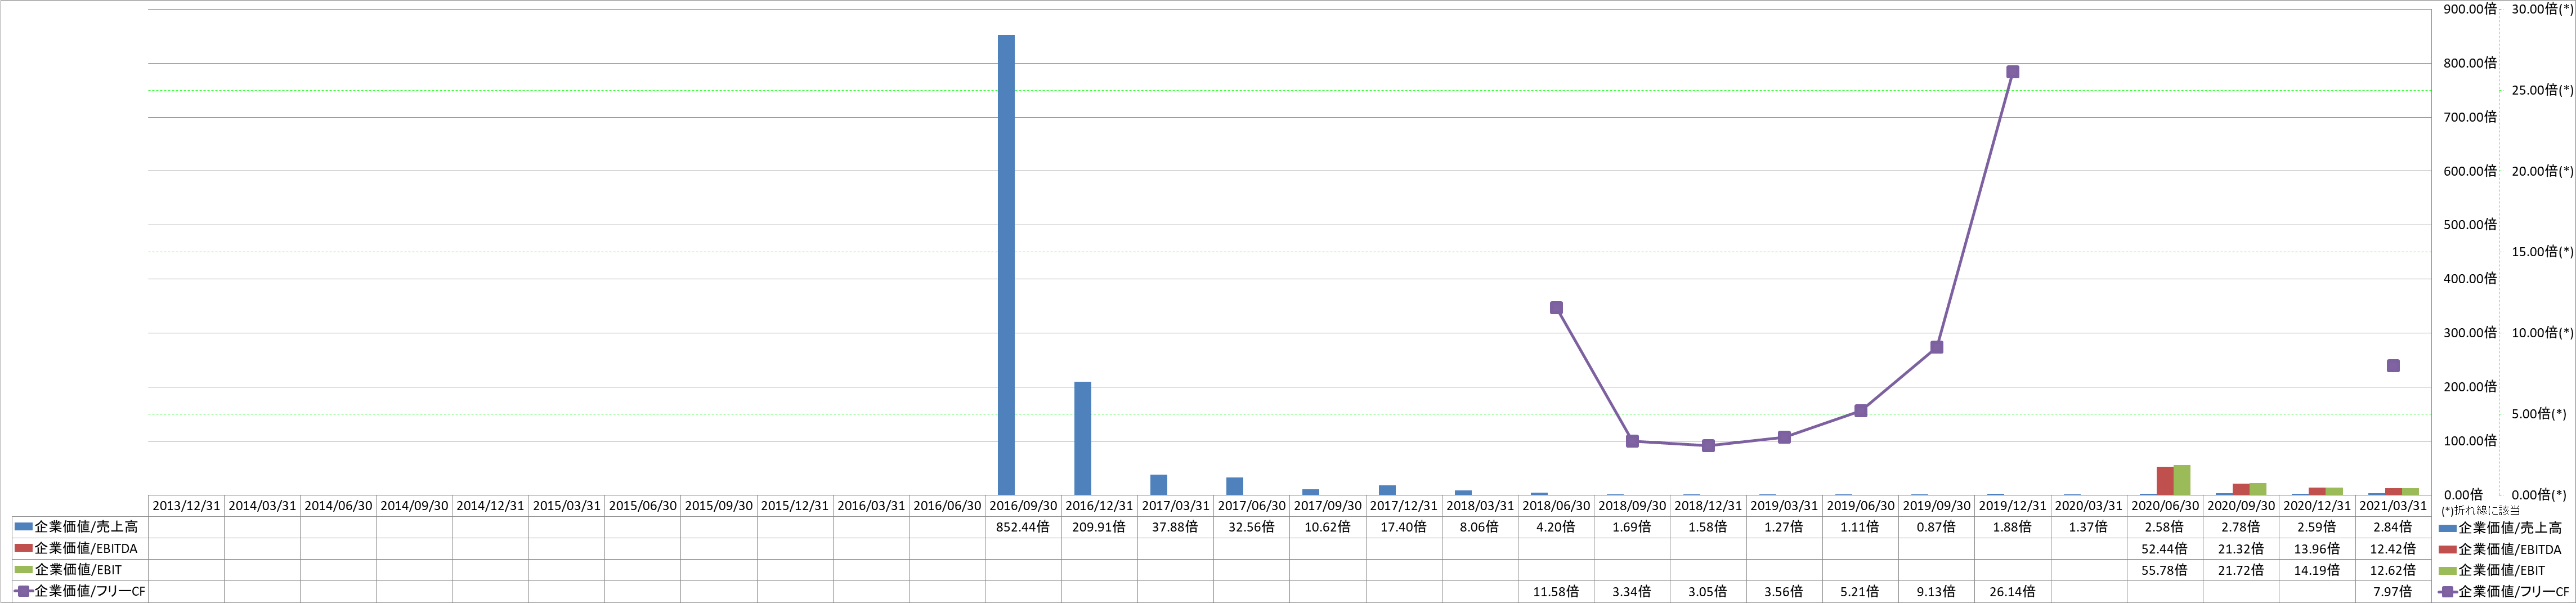Select the isolated purple marker at 2021/03/31

(2393, 366)
